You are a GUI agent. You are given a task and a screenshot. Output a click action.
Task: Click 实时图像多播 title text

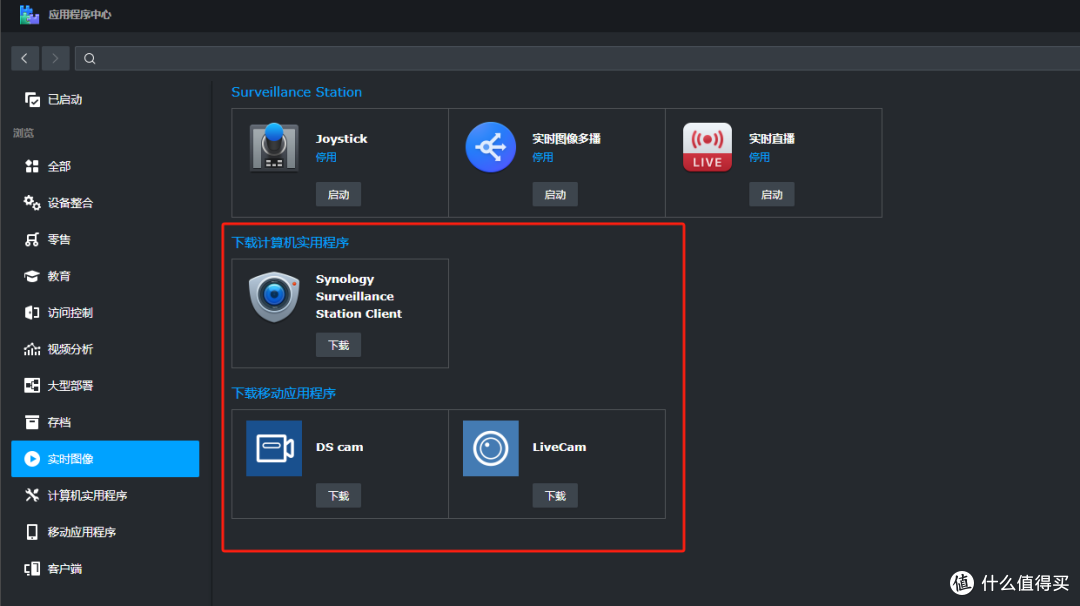pos(566,138)
